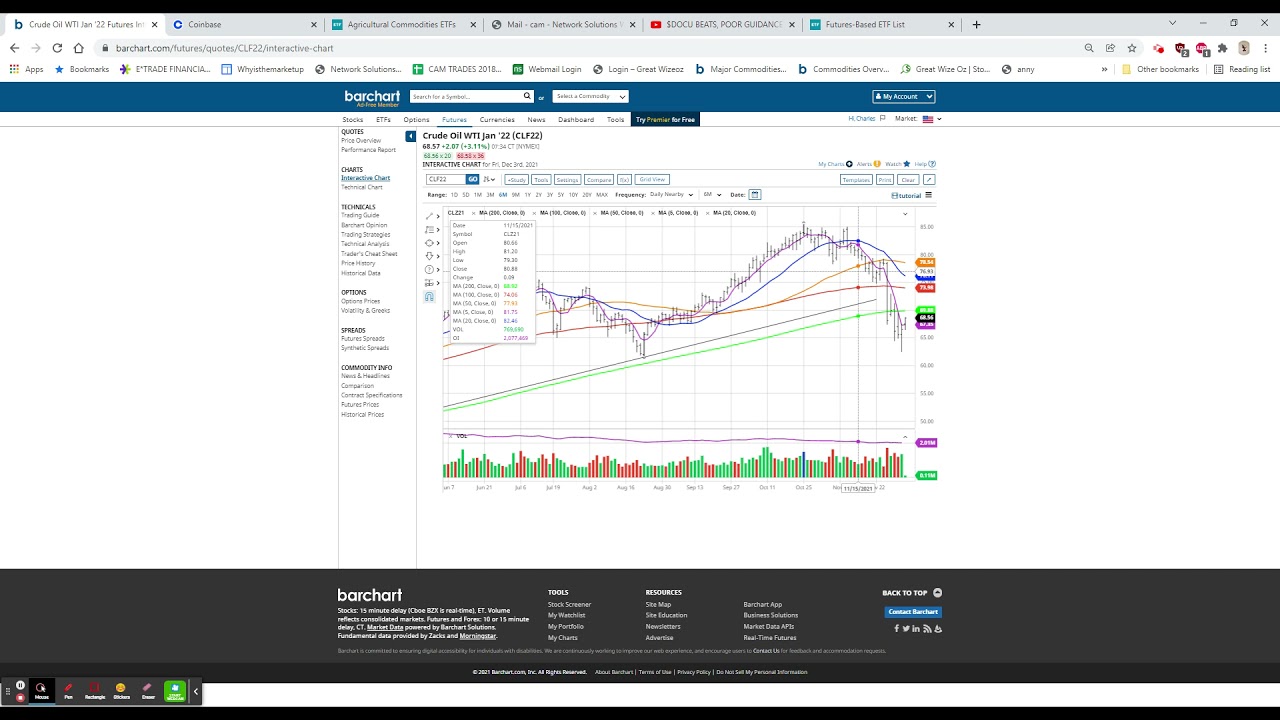Screen dimensions: 1280x720
Task: Remove the MA (20, Close, 0) study
Action: coord(707,213)
